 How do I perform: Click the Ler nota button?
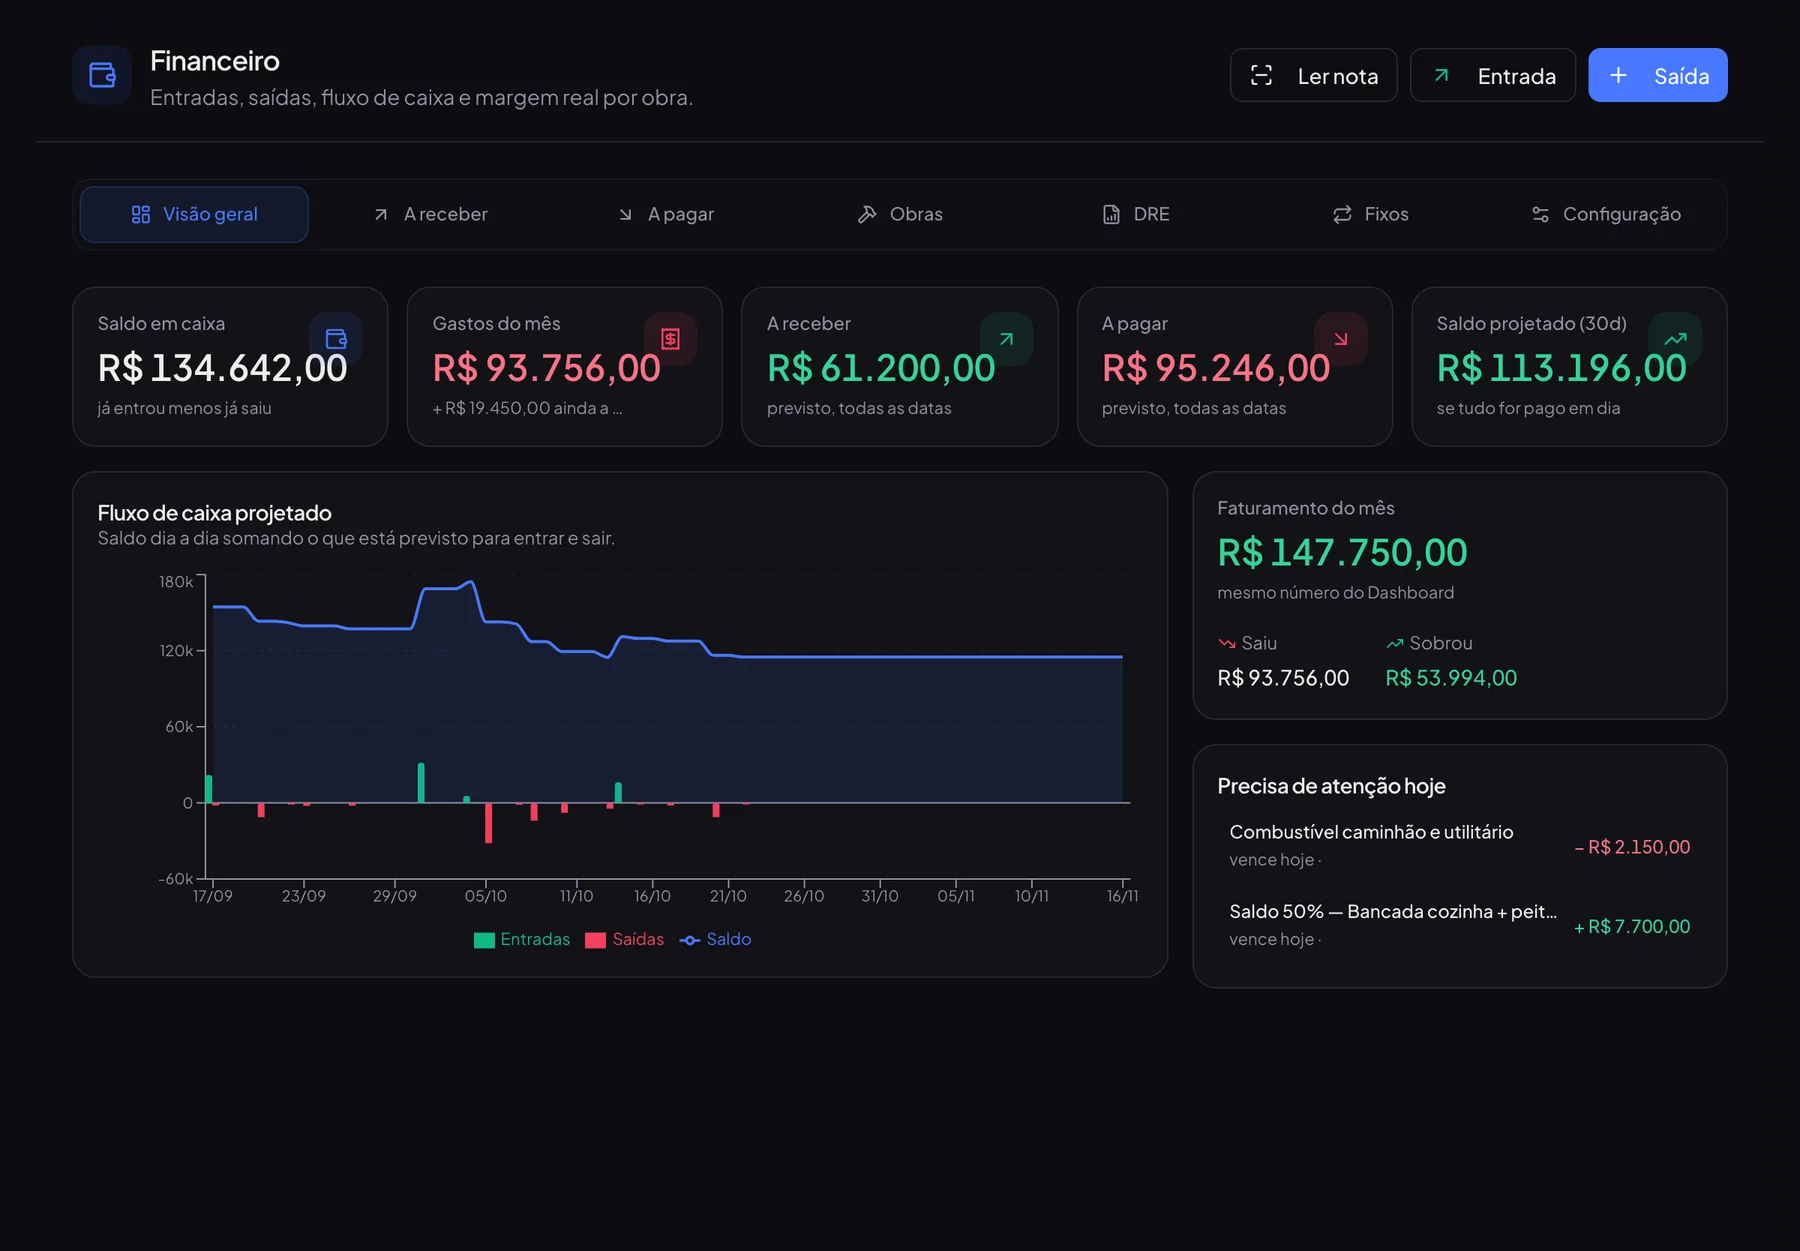point(1313,75)
